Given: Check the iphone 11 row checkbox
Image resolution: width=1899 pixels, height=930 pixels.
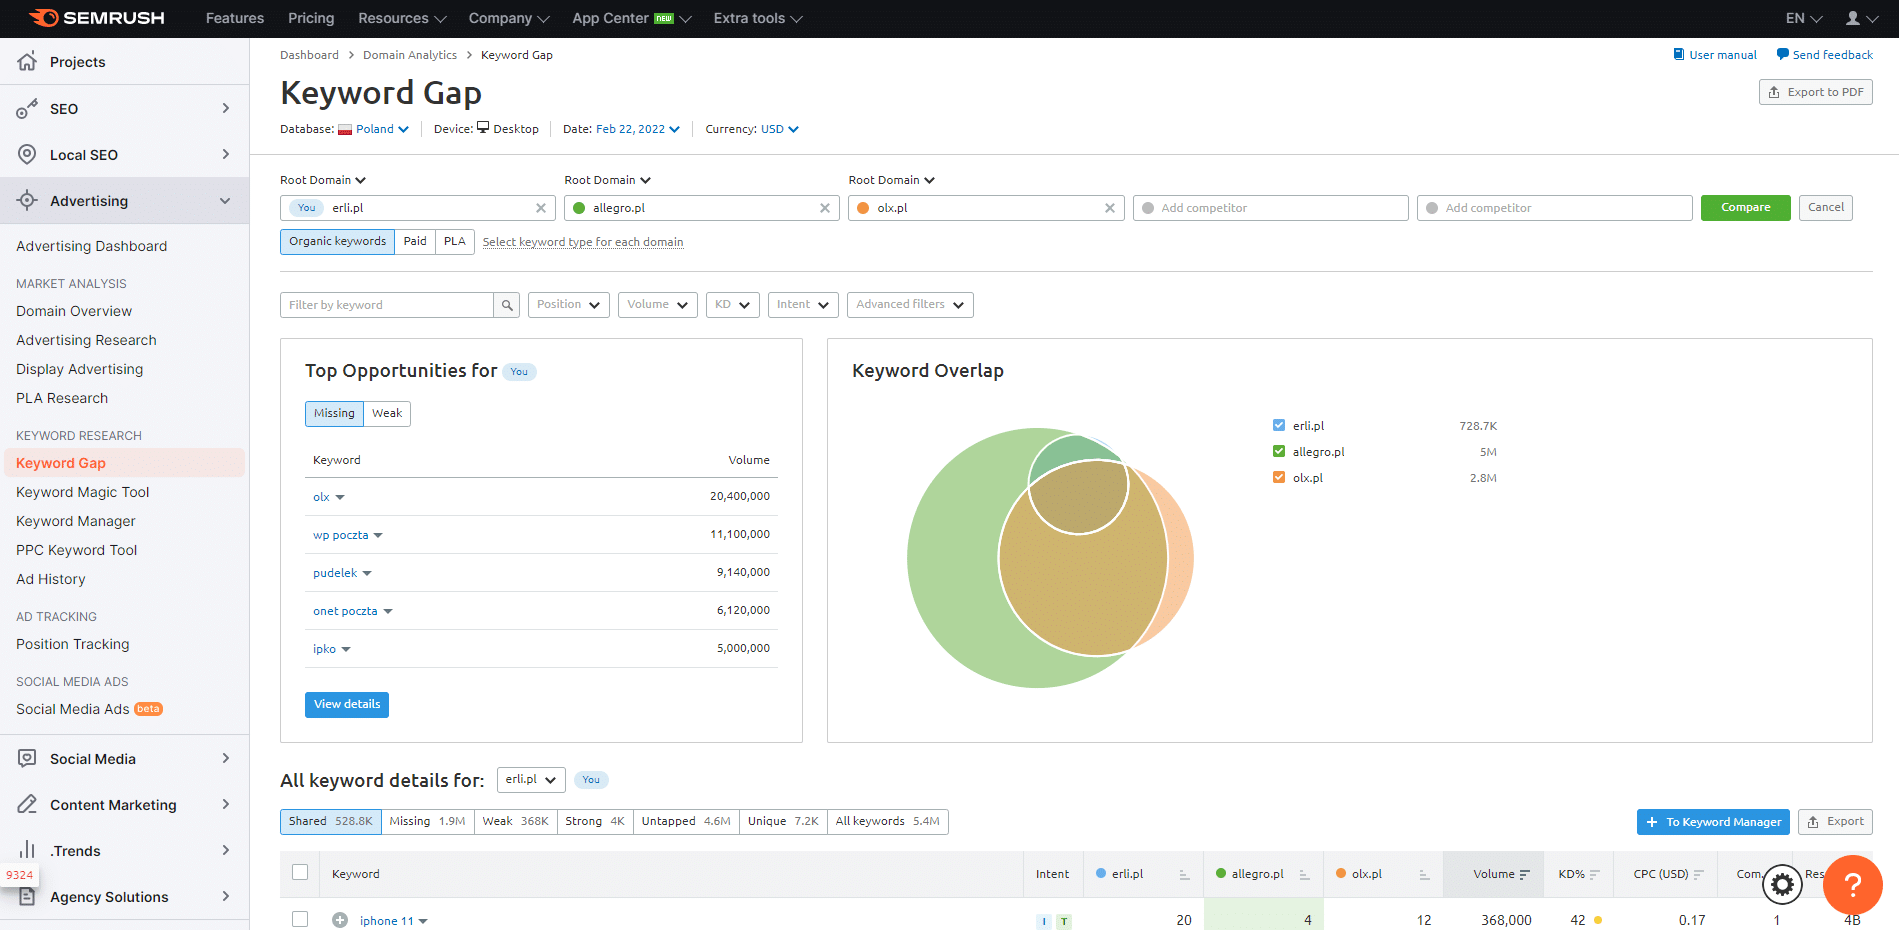Looking at the screenshot, I should click(x=300, y=919).
